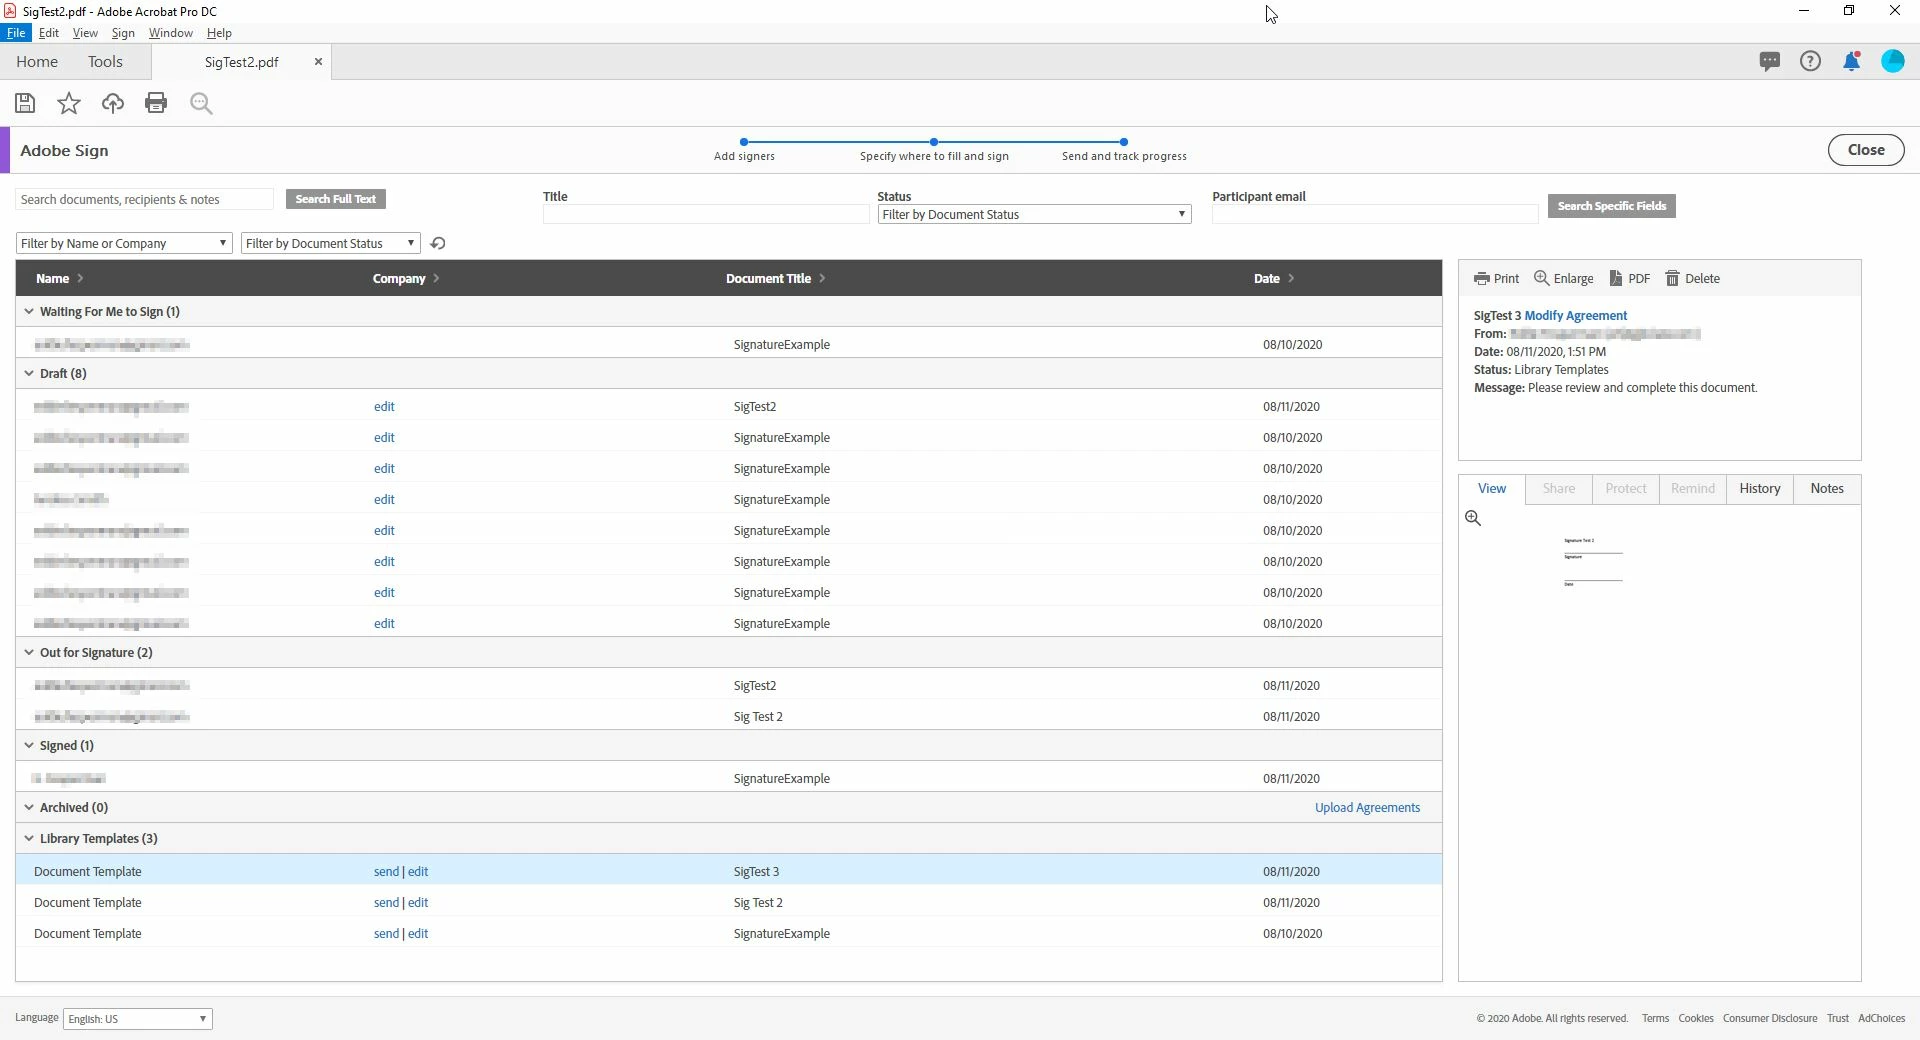Image resolution: width=1920 pixels, height=1040 pixels.
Task: Focus the Title search field
Action: 706,214
